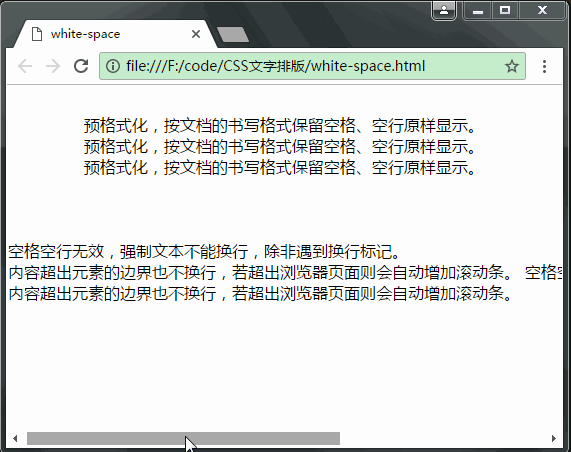
Task: Click the empty scrollbar track right of thumb
Action: 444,438
